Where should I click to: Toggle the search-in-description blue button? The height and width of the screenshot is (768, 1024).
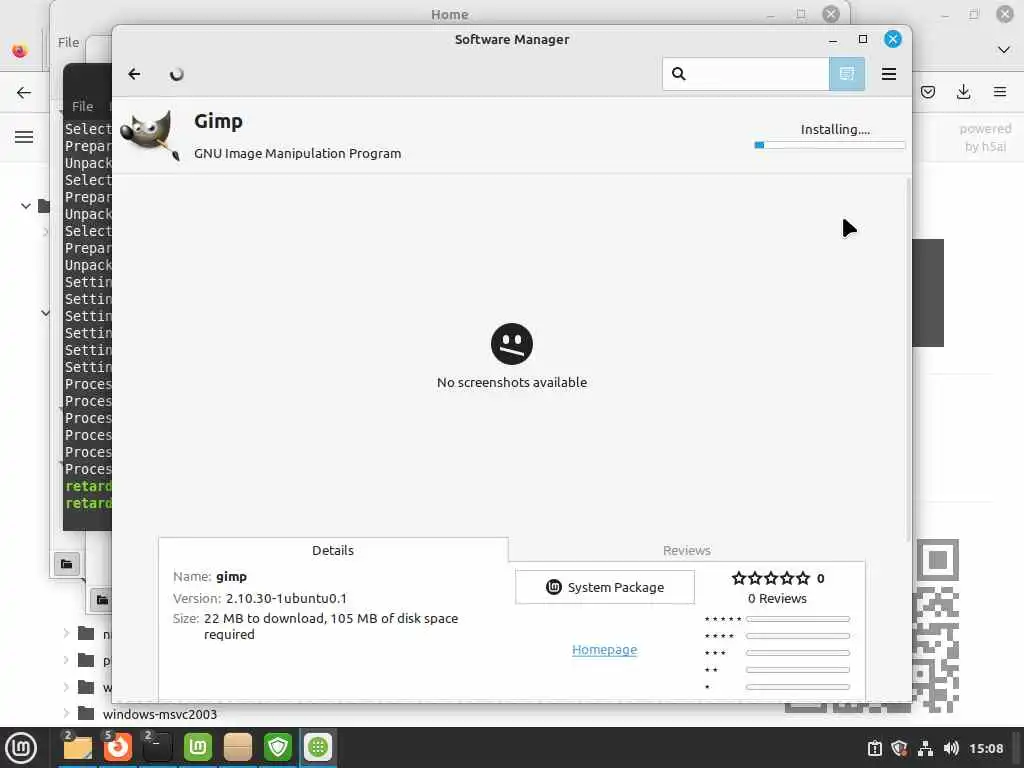tap(847, 74)
